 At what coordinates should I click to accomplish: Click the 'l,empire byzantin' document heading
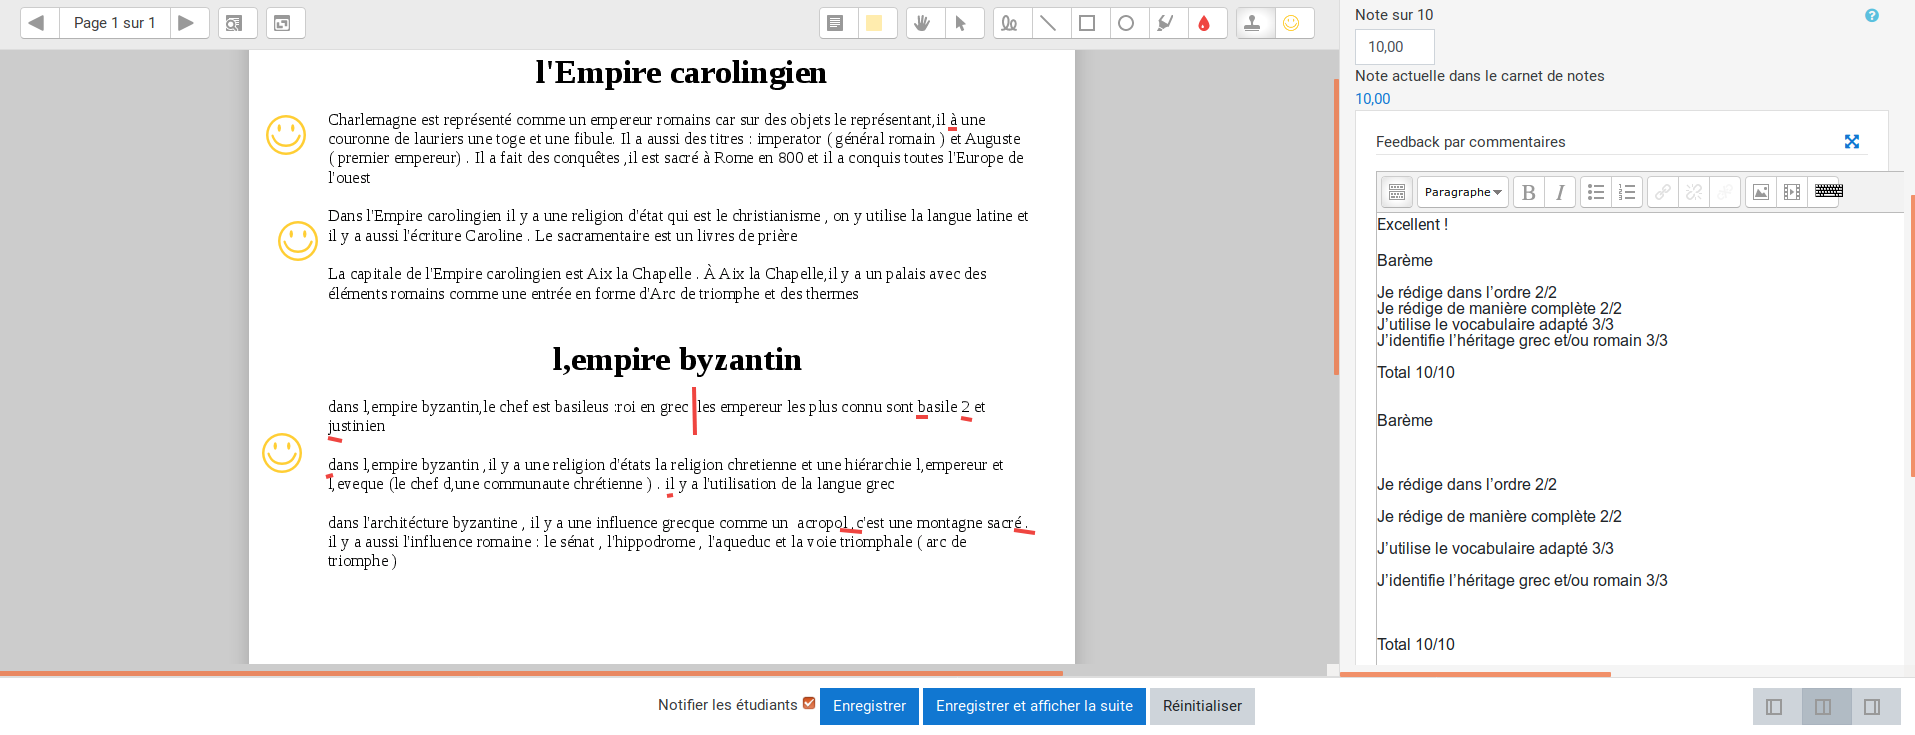(677, 359)
